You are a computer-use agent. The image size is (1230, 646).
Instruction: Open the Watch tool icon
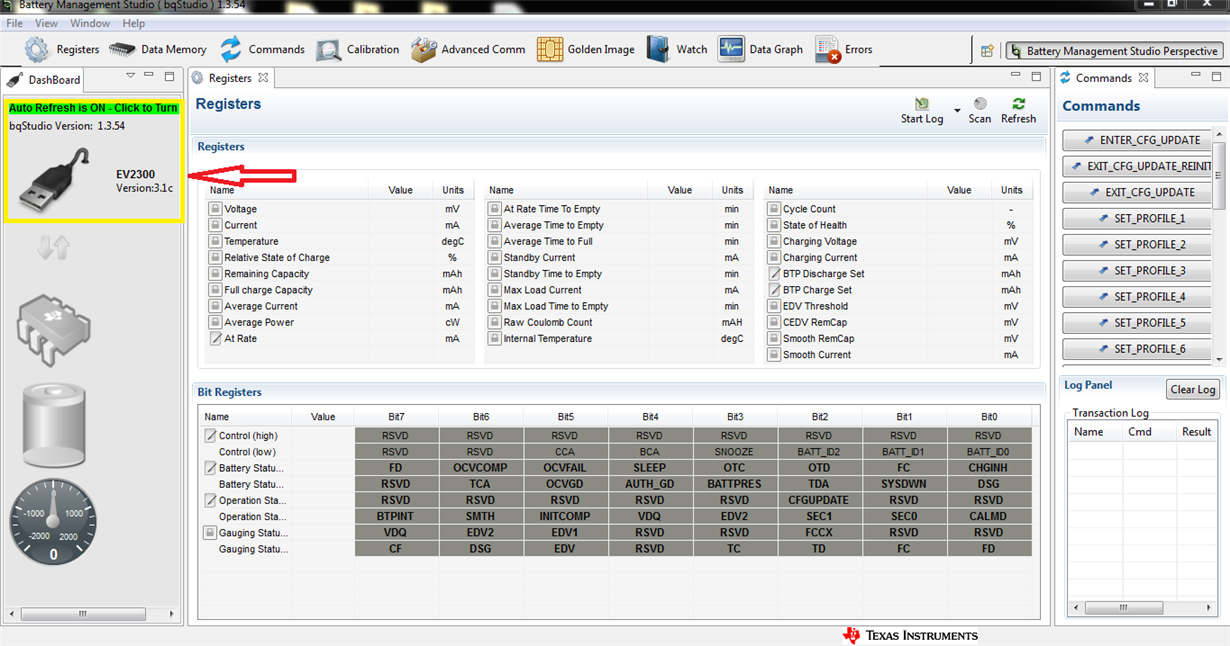click(658, 49)
